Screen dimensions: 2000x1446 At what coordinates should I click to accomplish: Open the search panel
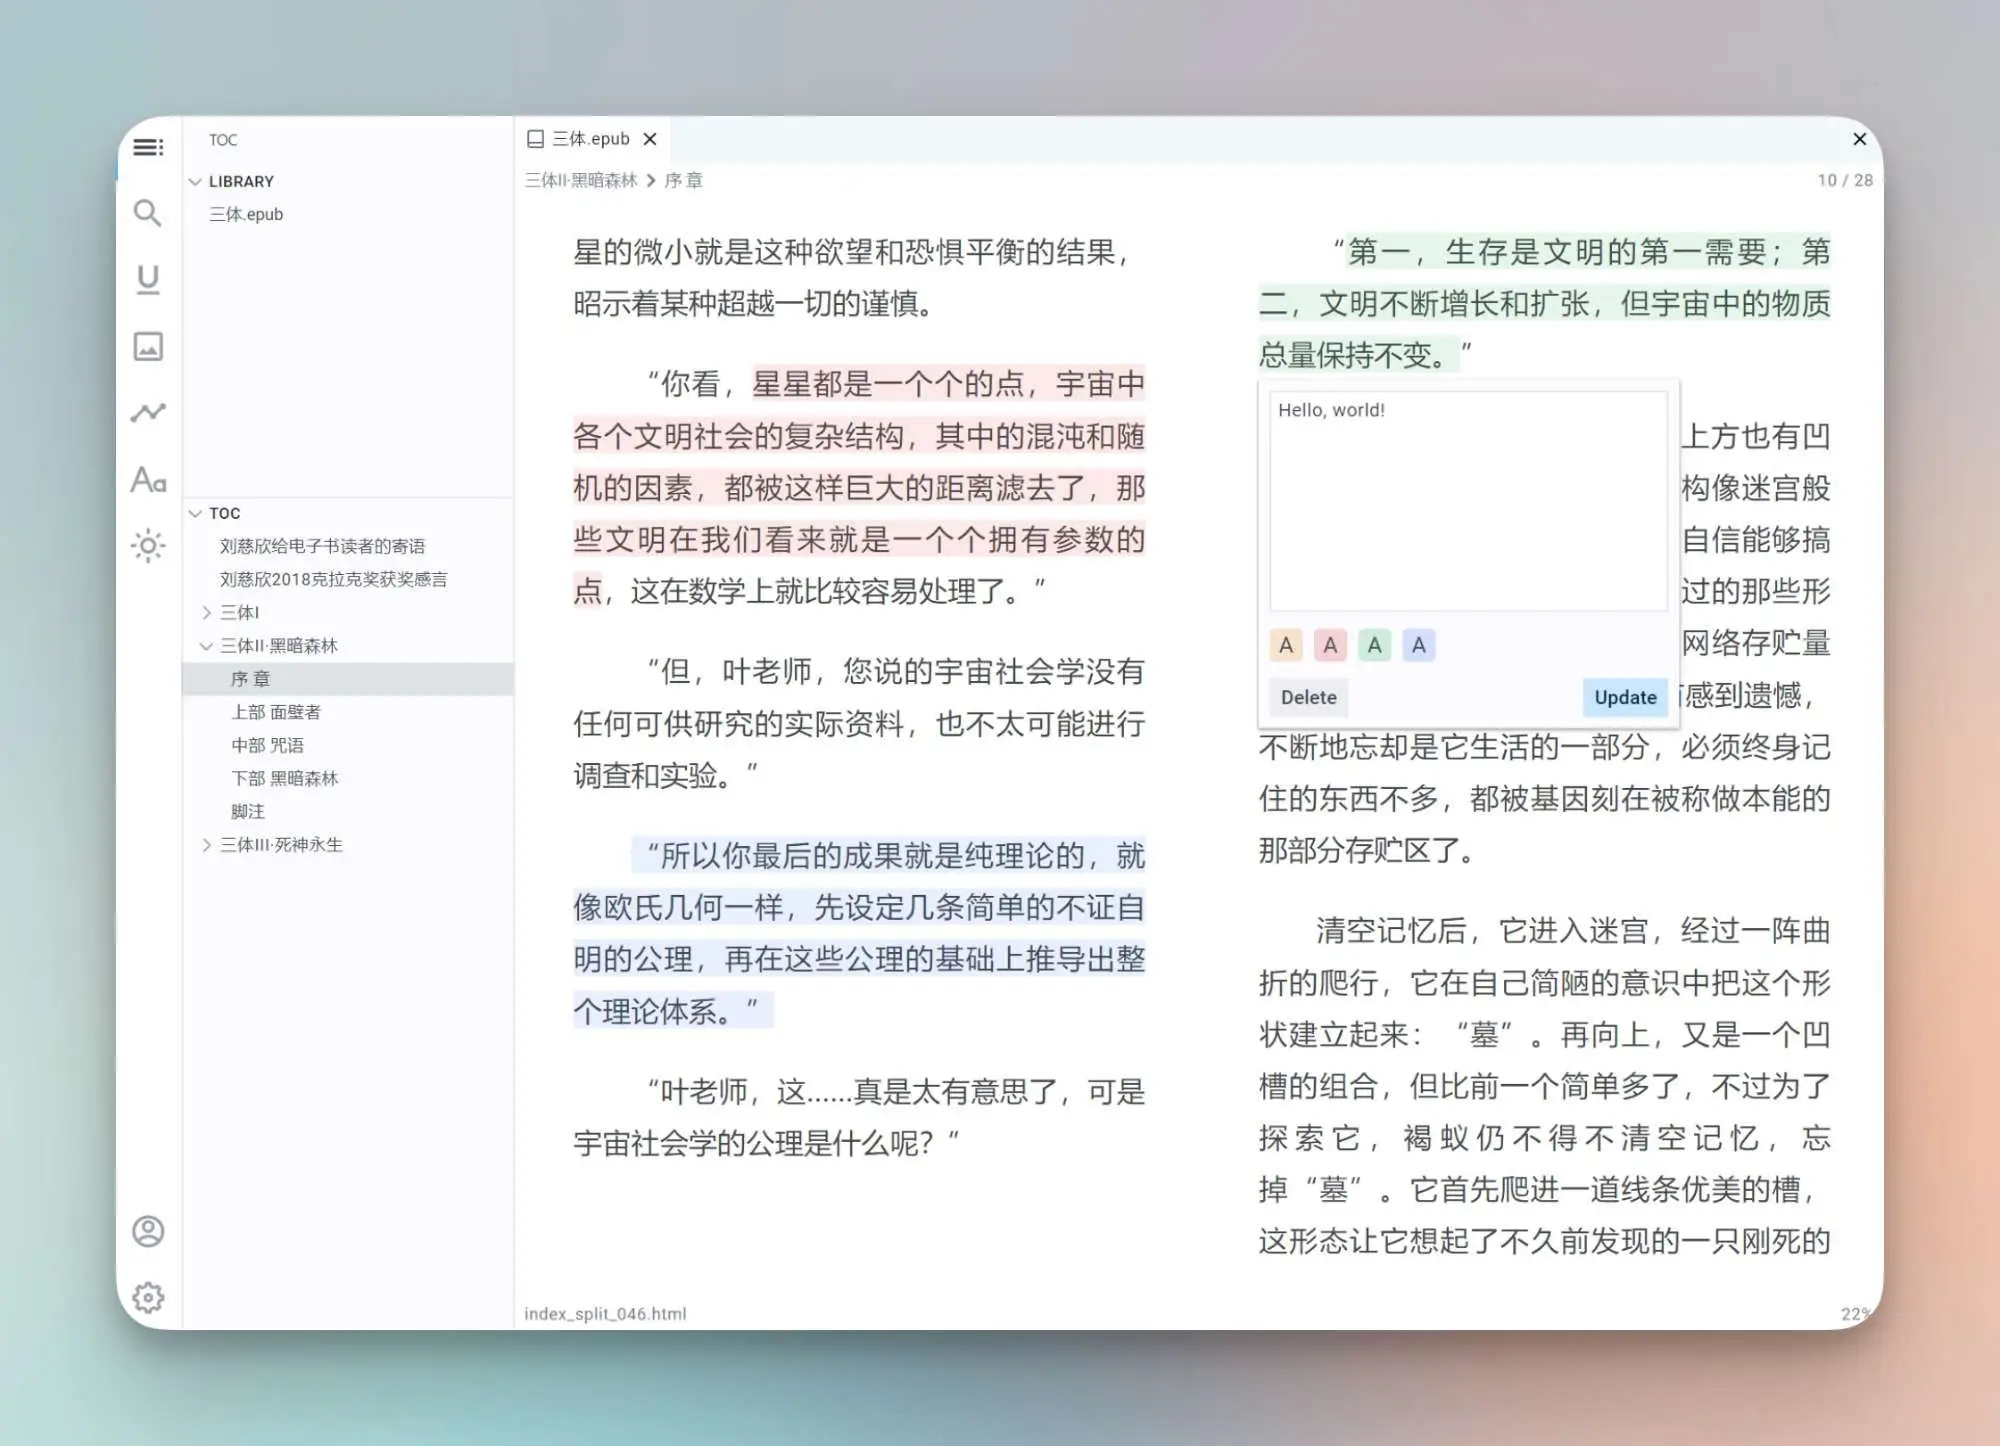point(148,214)
